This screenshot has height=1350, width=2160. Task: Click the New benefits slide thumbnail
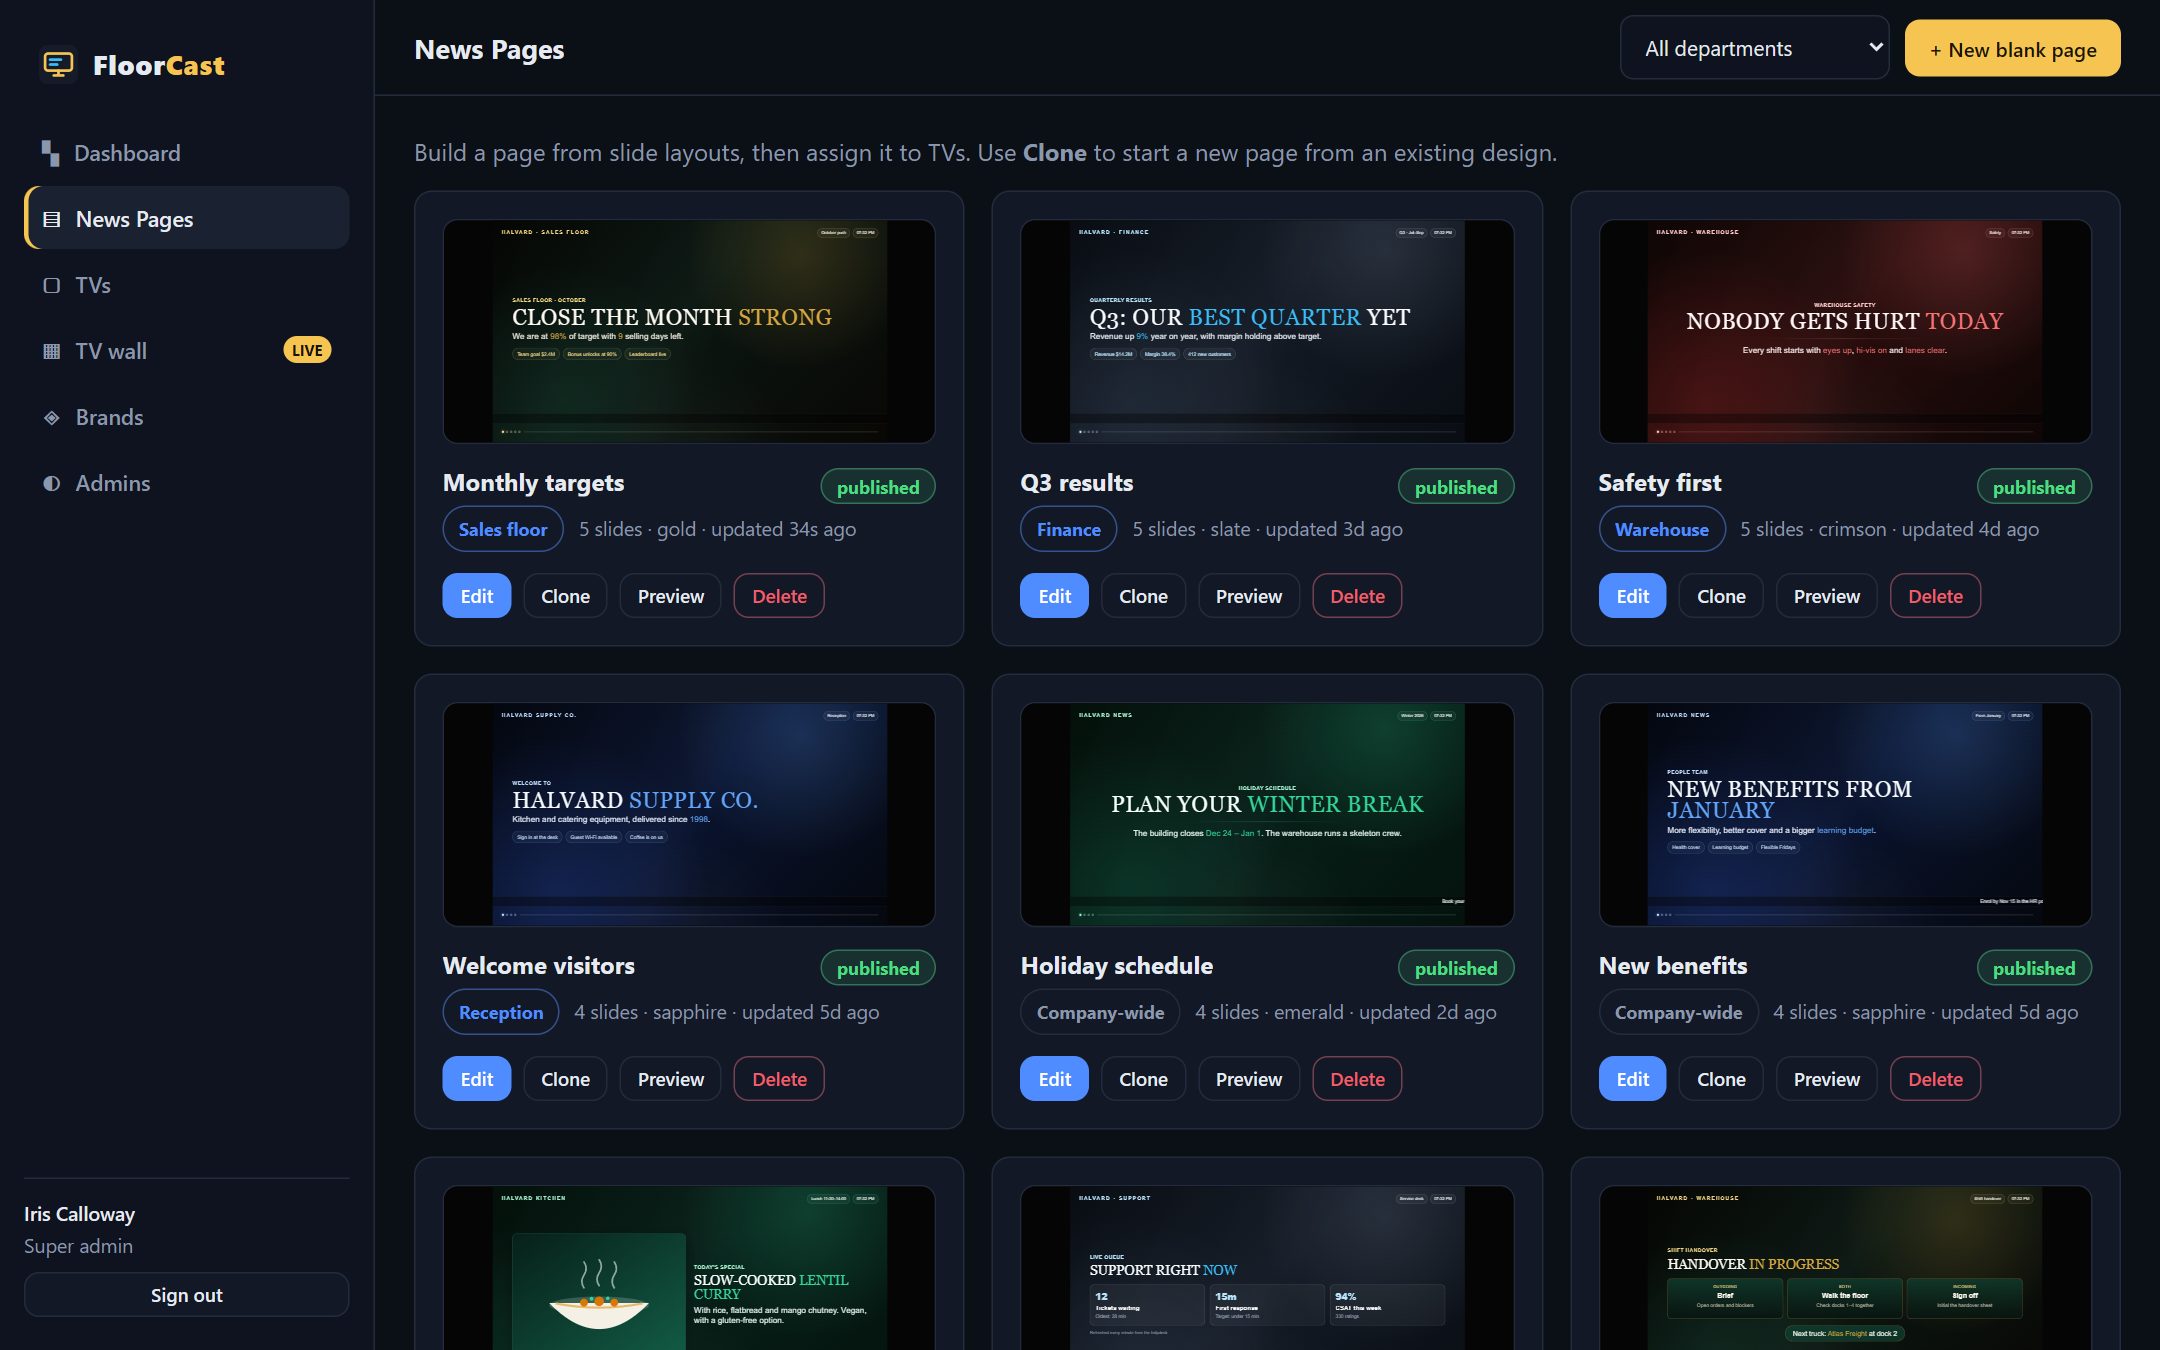(1845, 814)
